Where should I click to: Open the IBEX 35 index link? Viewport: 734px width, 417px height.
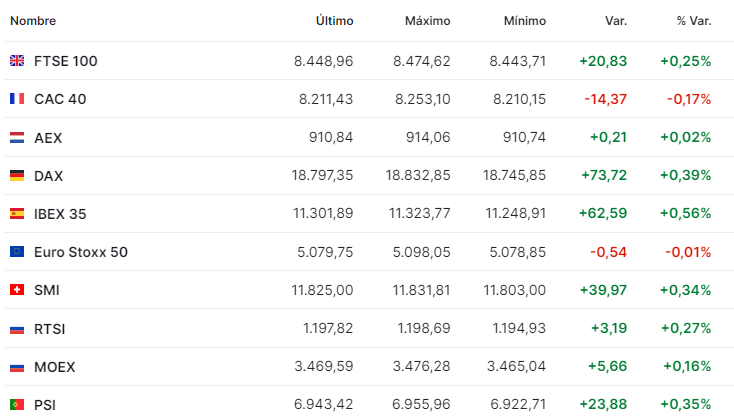[60, 214]
